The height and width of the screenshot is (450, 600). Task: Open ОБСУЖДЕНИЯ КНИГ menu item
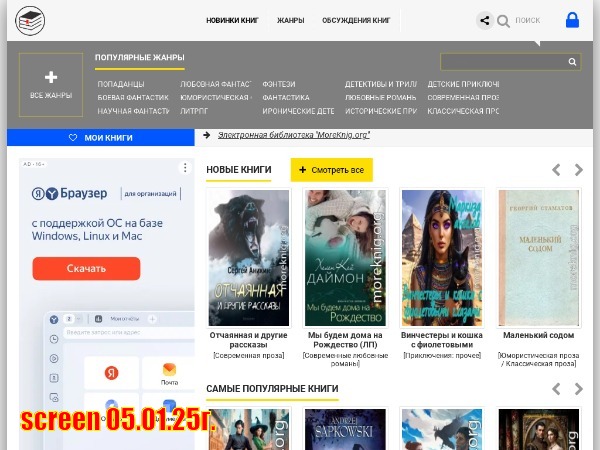tap(356, 20)
